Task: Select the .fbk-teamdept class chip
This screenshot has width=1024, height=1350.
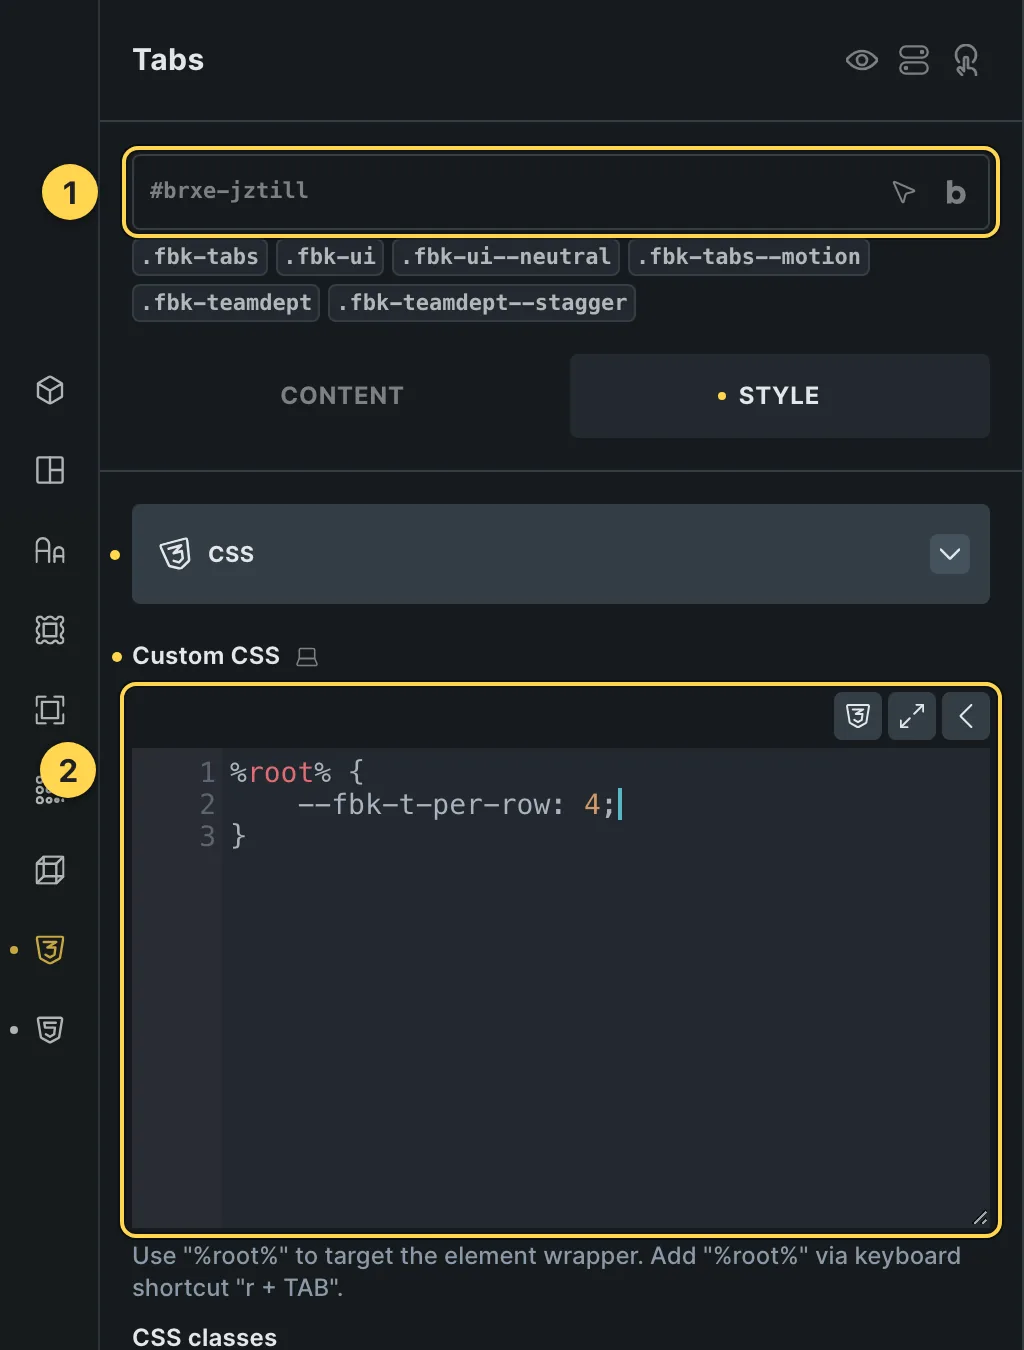Action: [226, 303]
